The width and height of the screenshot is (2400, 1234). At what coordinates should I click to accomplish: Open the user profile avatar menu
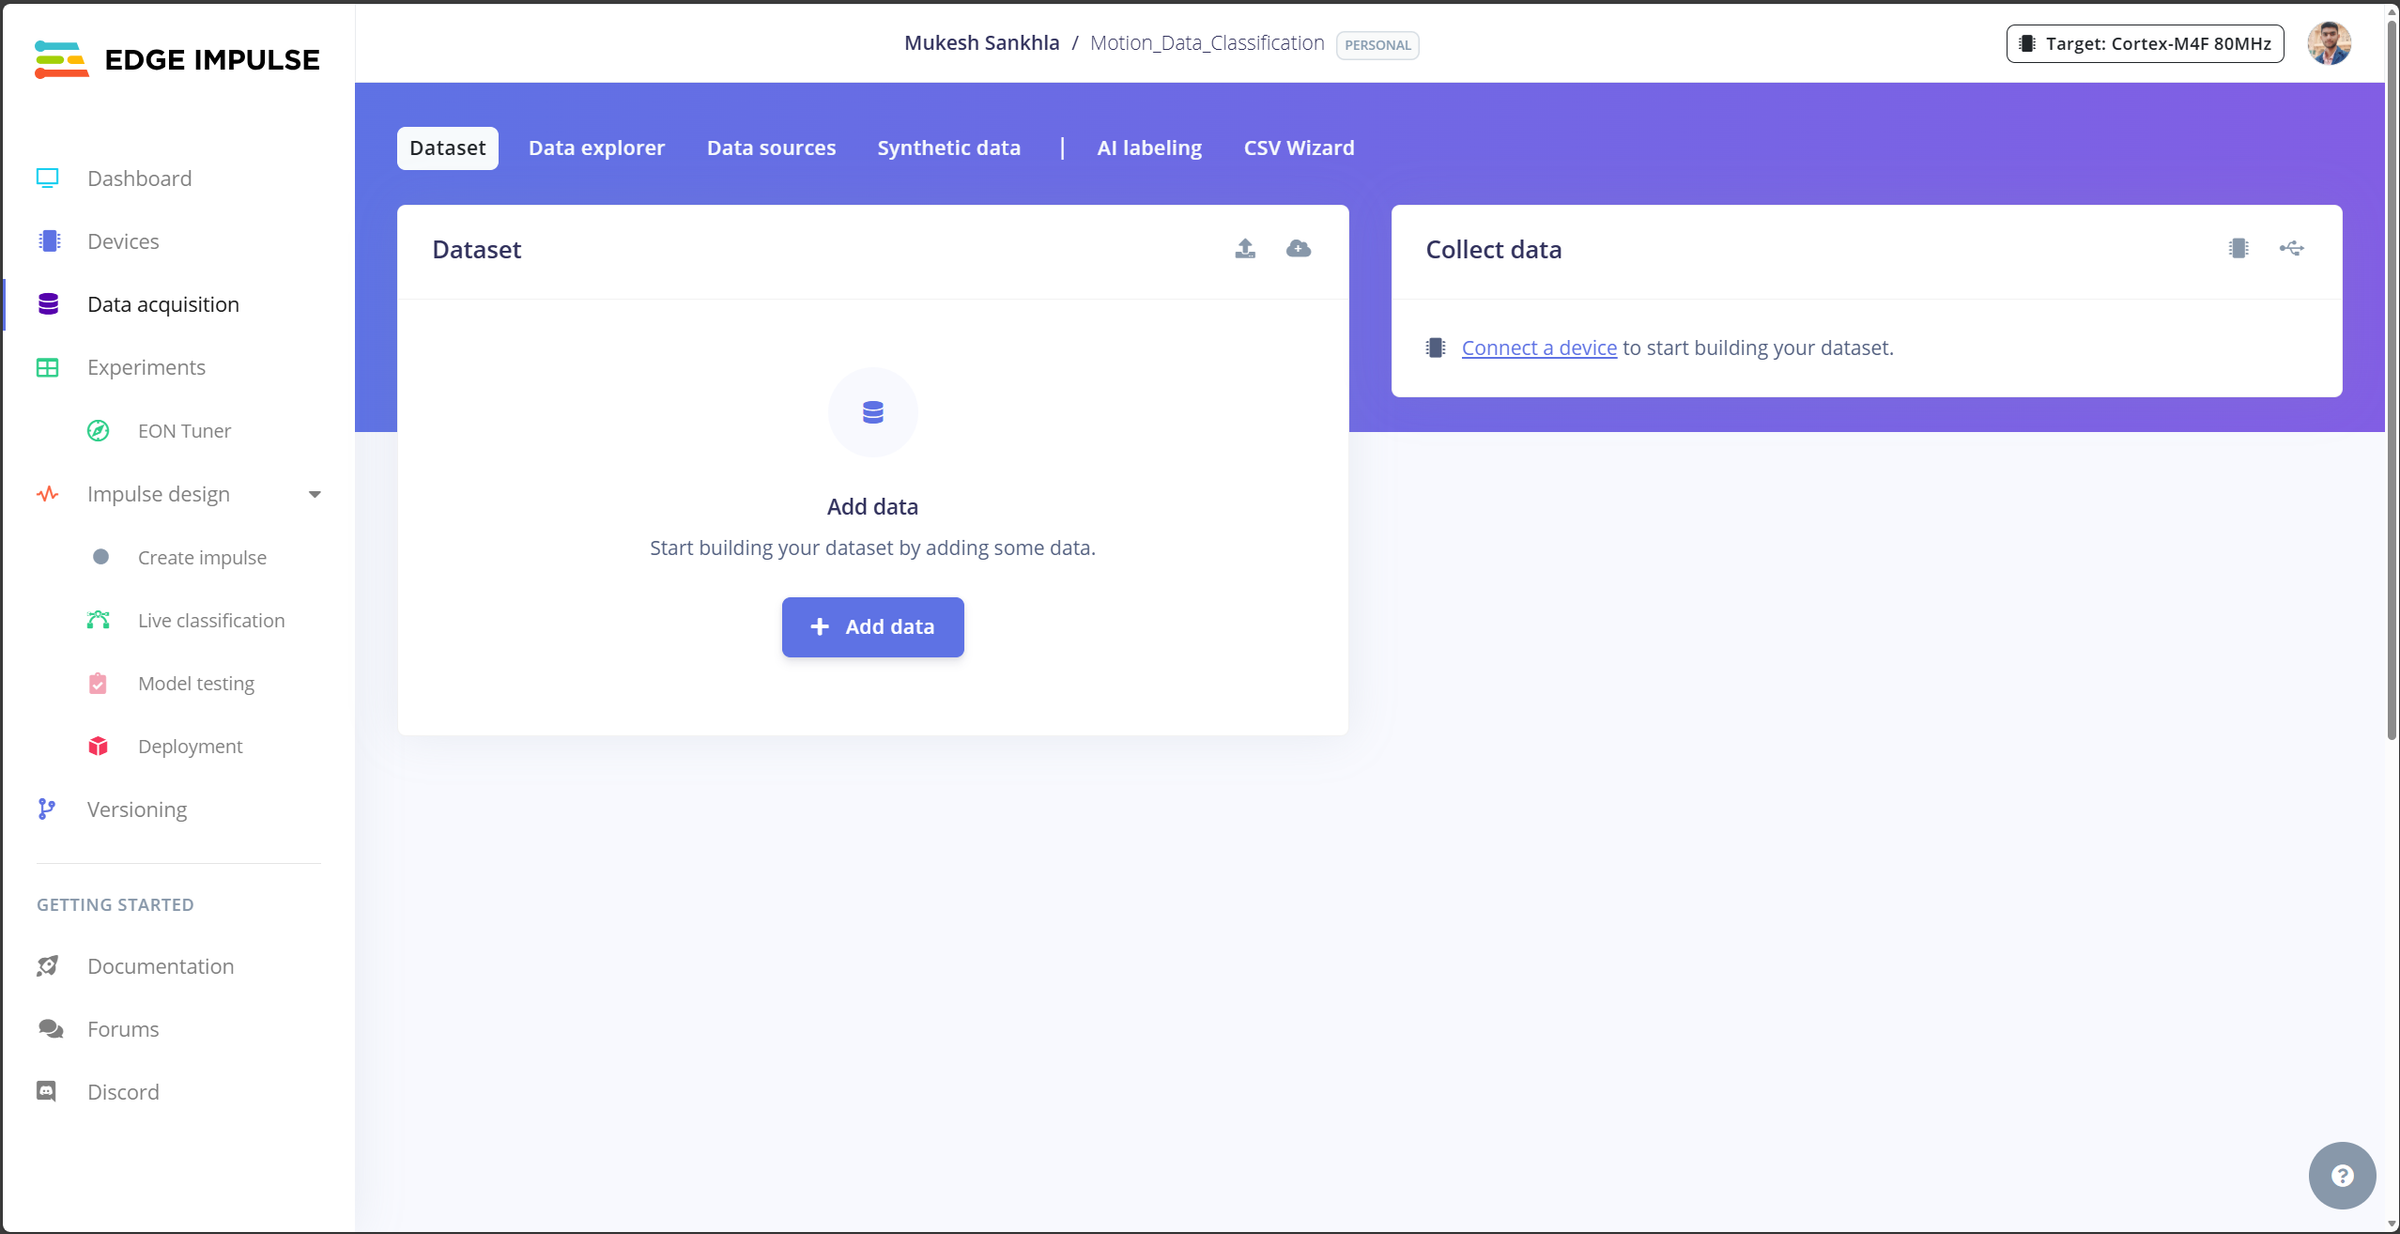pos(2329,44)
